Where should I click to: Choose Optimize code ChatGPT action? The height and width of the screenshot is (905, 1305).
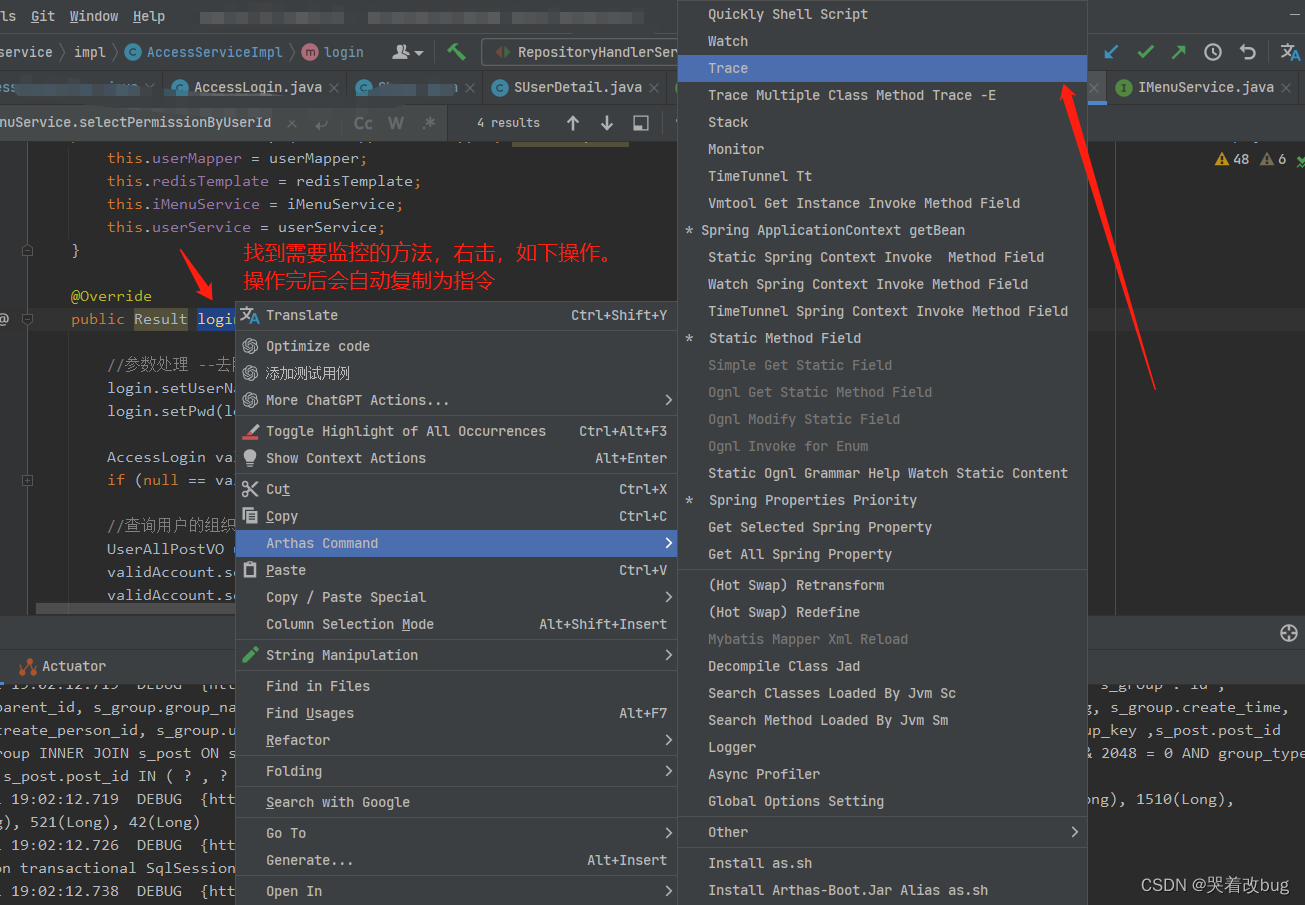pos(456,346)
